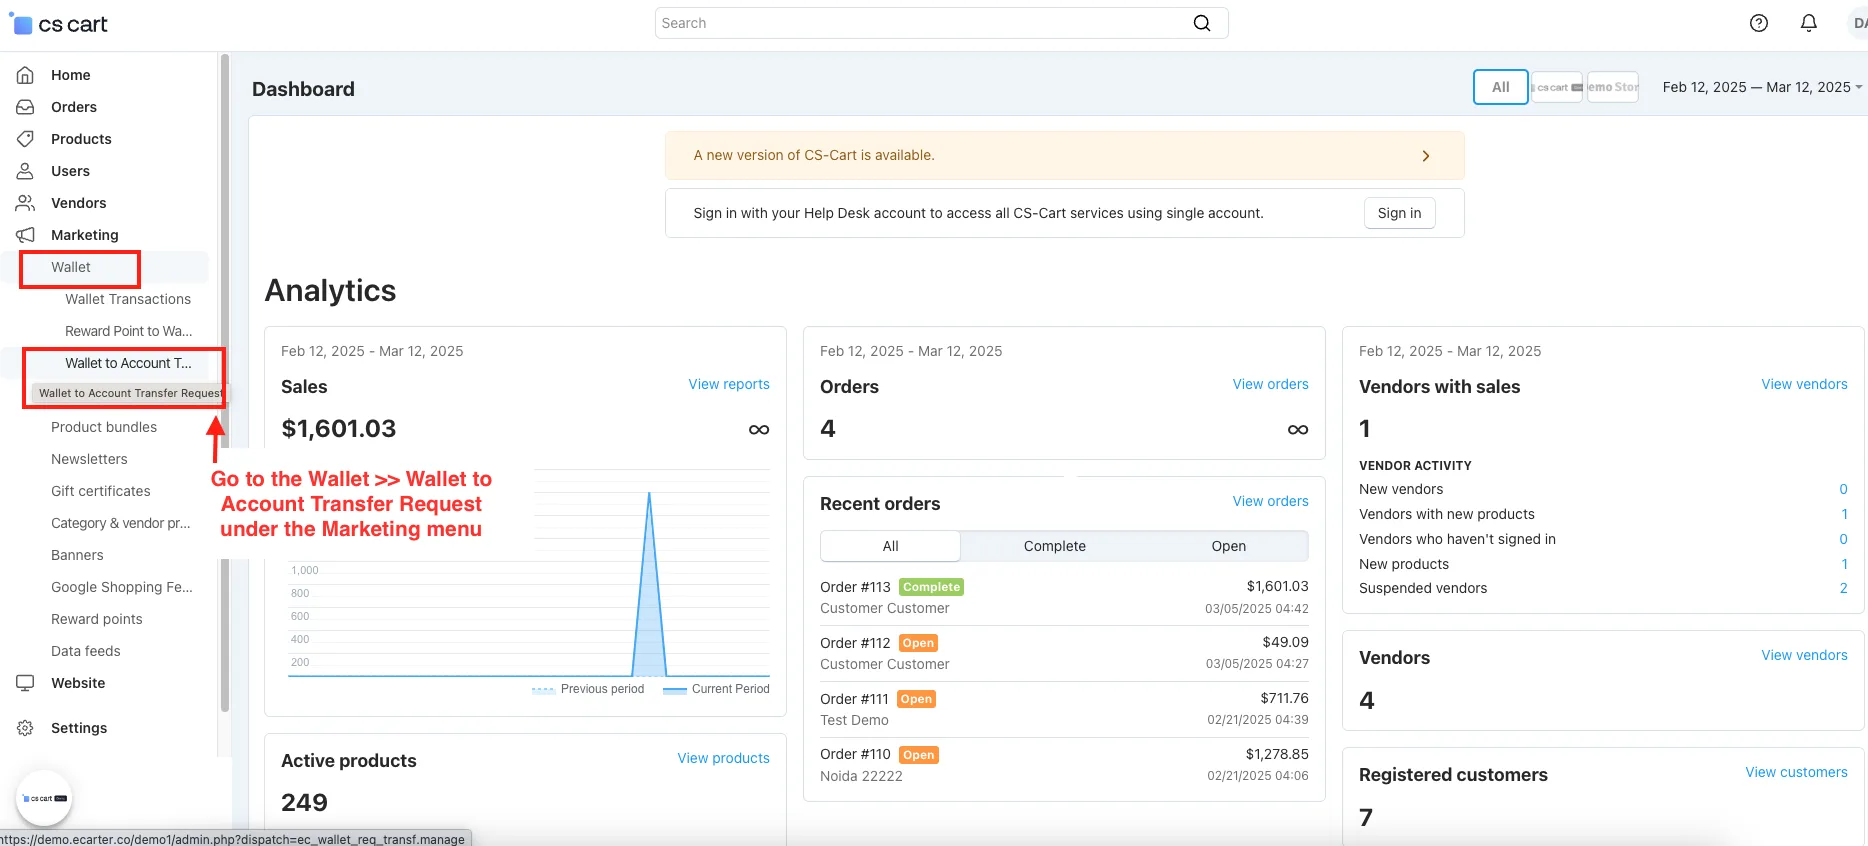Switch recent orders to Open tab
The height and width of the screenshot is (846, 1868).
tap(1229, 546)
